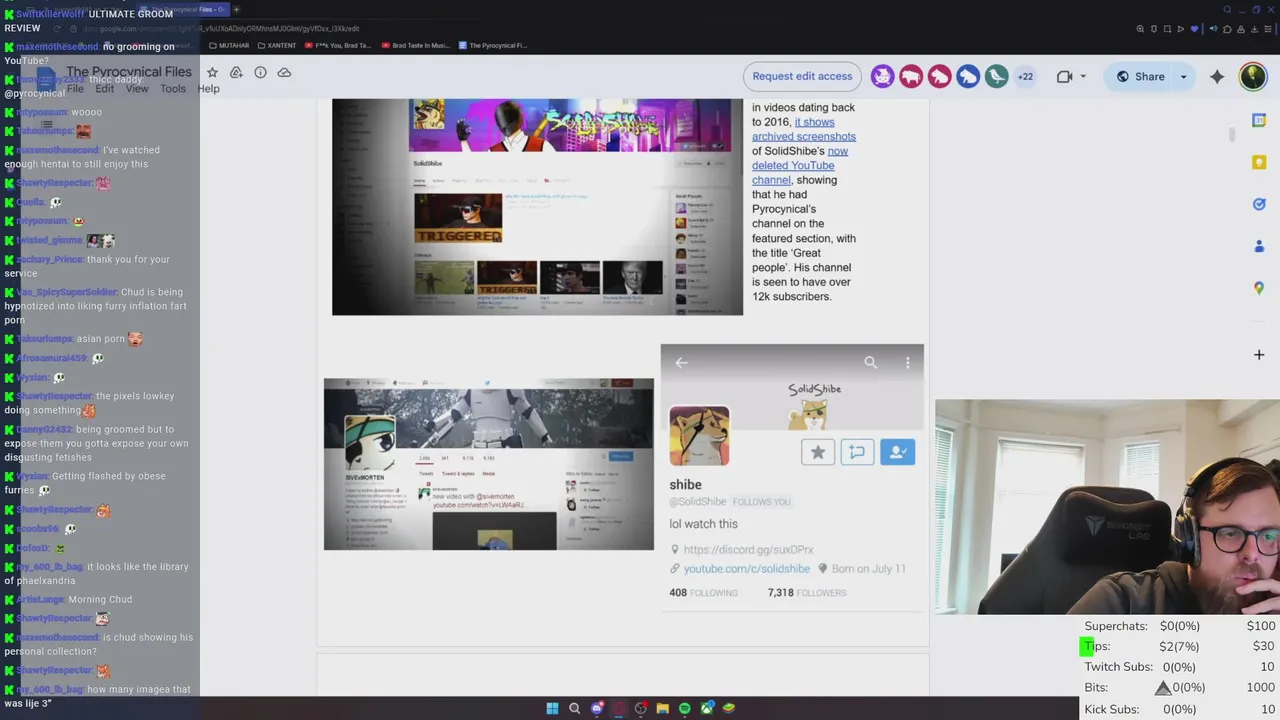This screenshot has width=1280, height=720.
Task: Click the browser search tabs icon
Action: 1227,9
